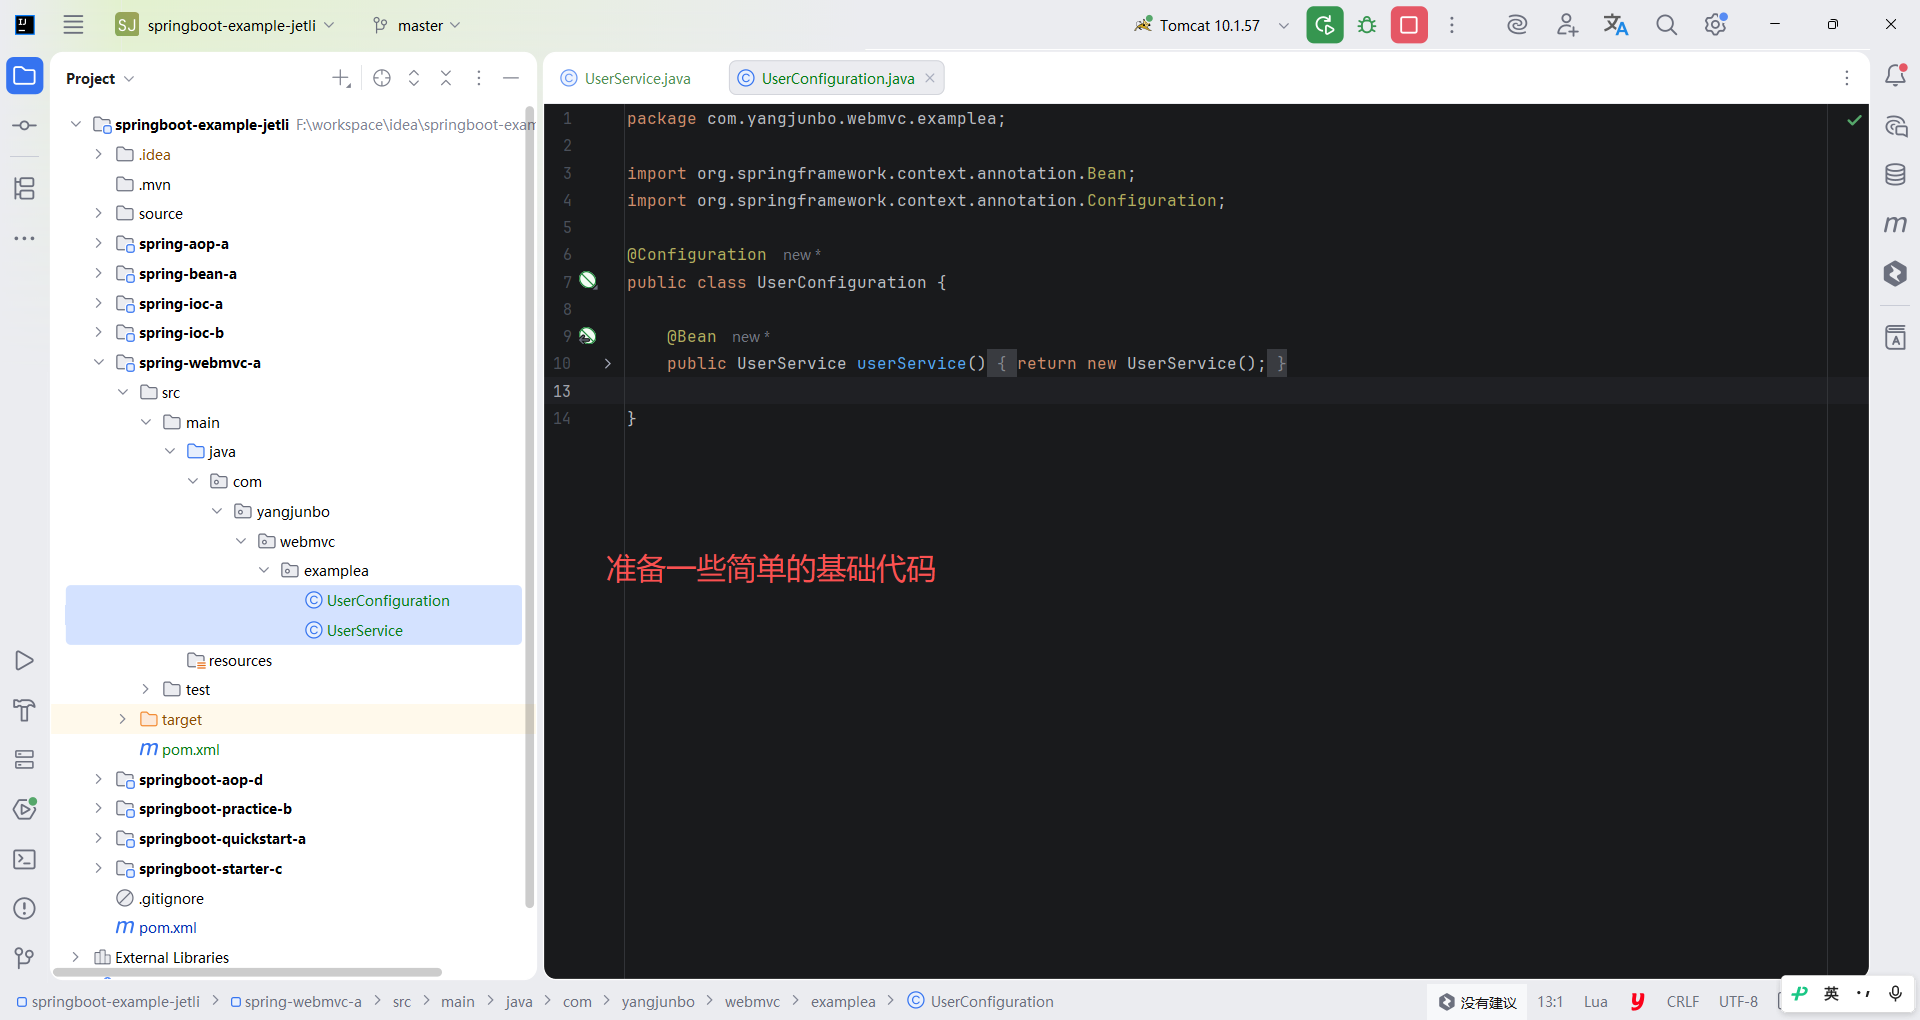Click UTF-8 encoding in status bar
Image resolution: width=1920 pixels, height=1020 pixels.
1738,1001
